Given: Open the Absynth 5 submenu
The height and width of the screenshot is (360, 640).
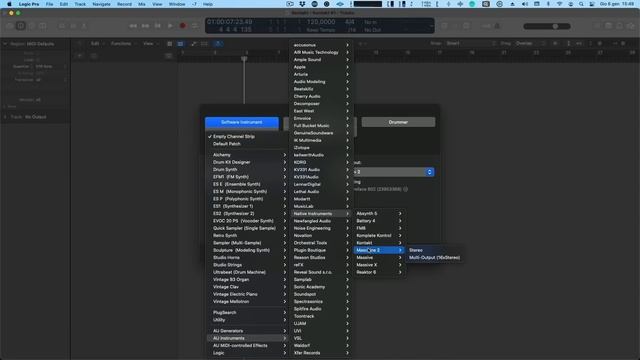Looking at the screenshot, I should click(x=379, y=213).
